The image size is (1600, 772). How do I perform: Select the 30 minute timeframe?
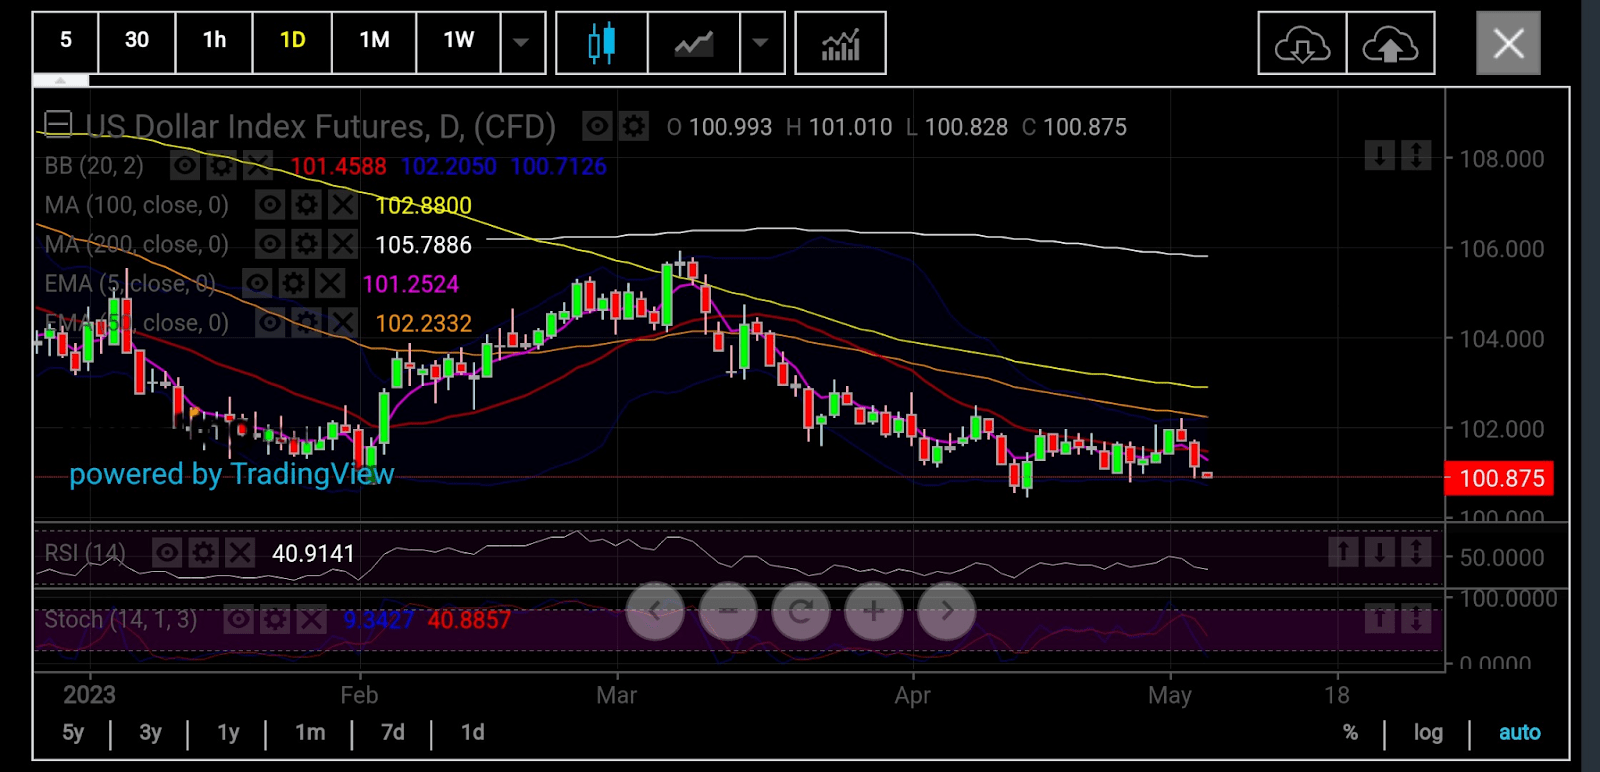click(x=137, y=43)
